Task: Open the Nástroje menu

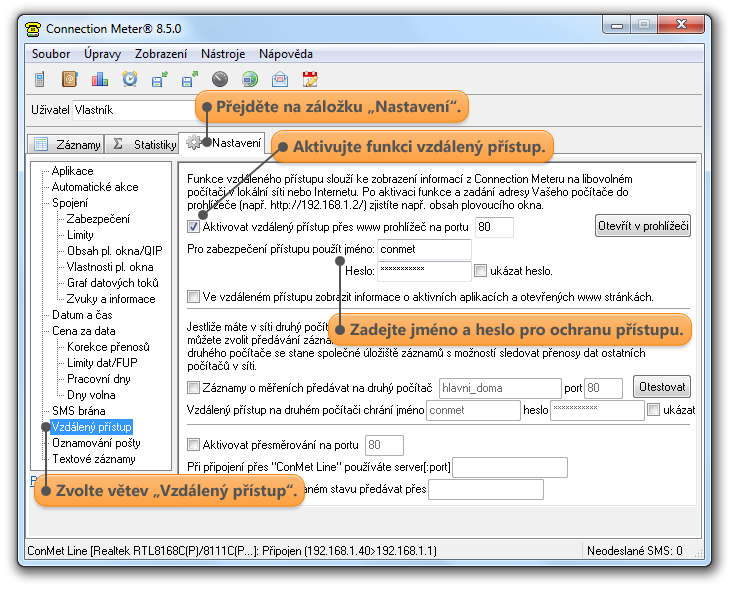Action: coord(223,54)
